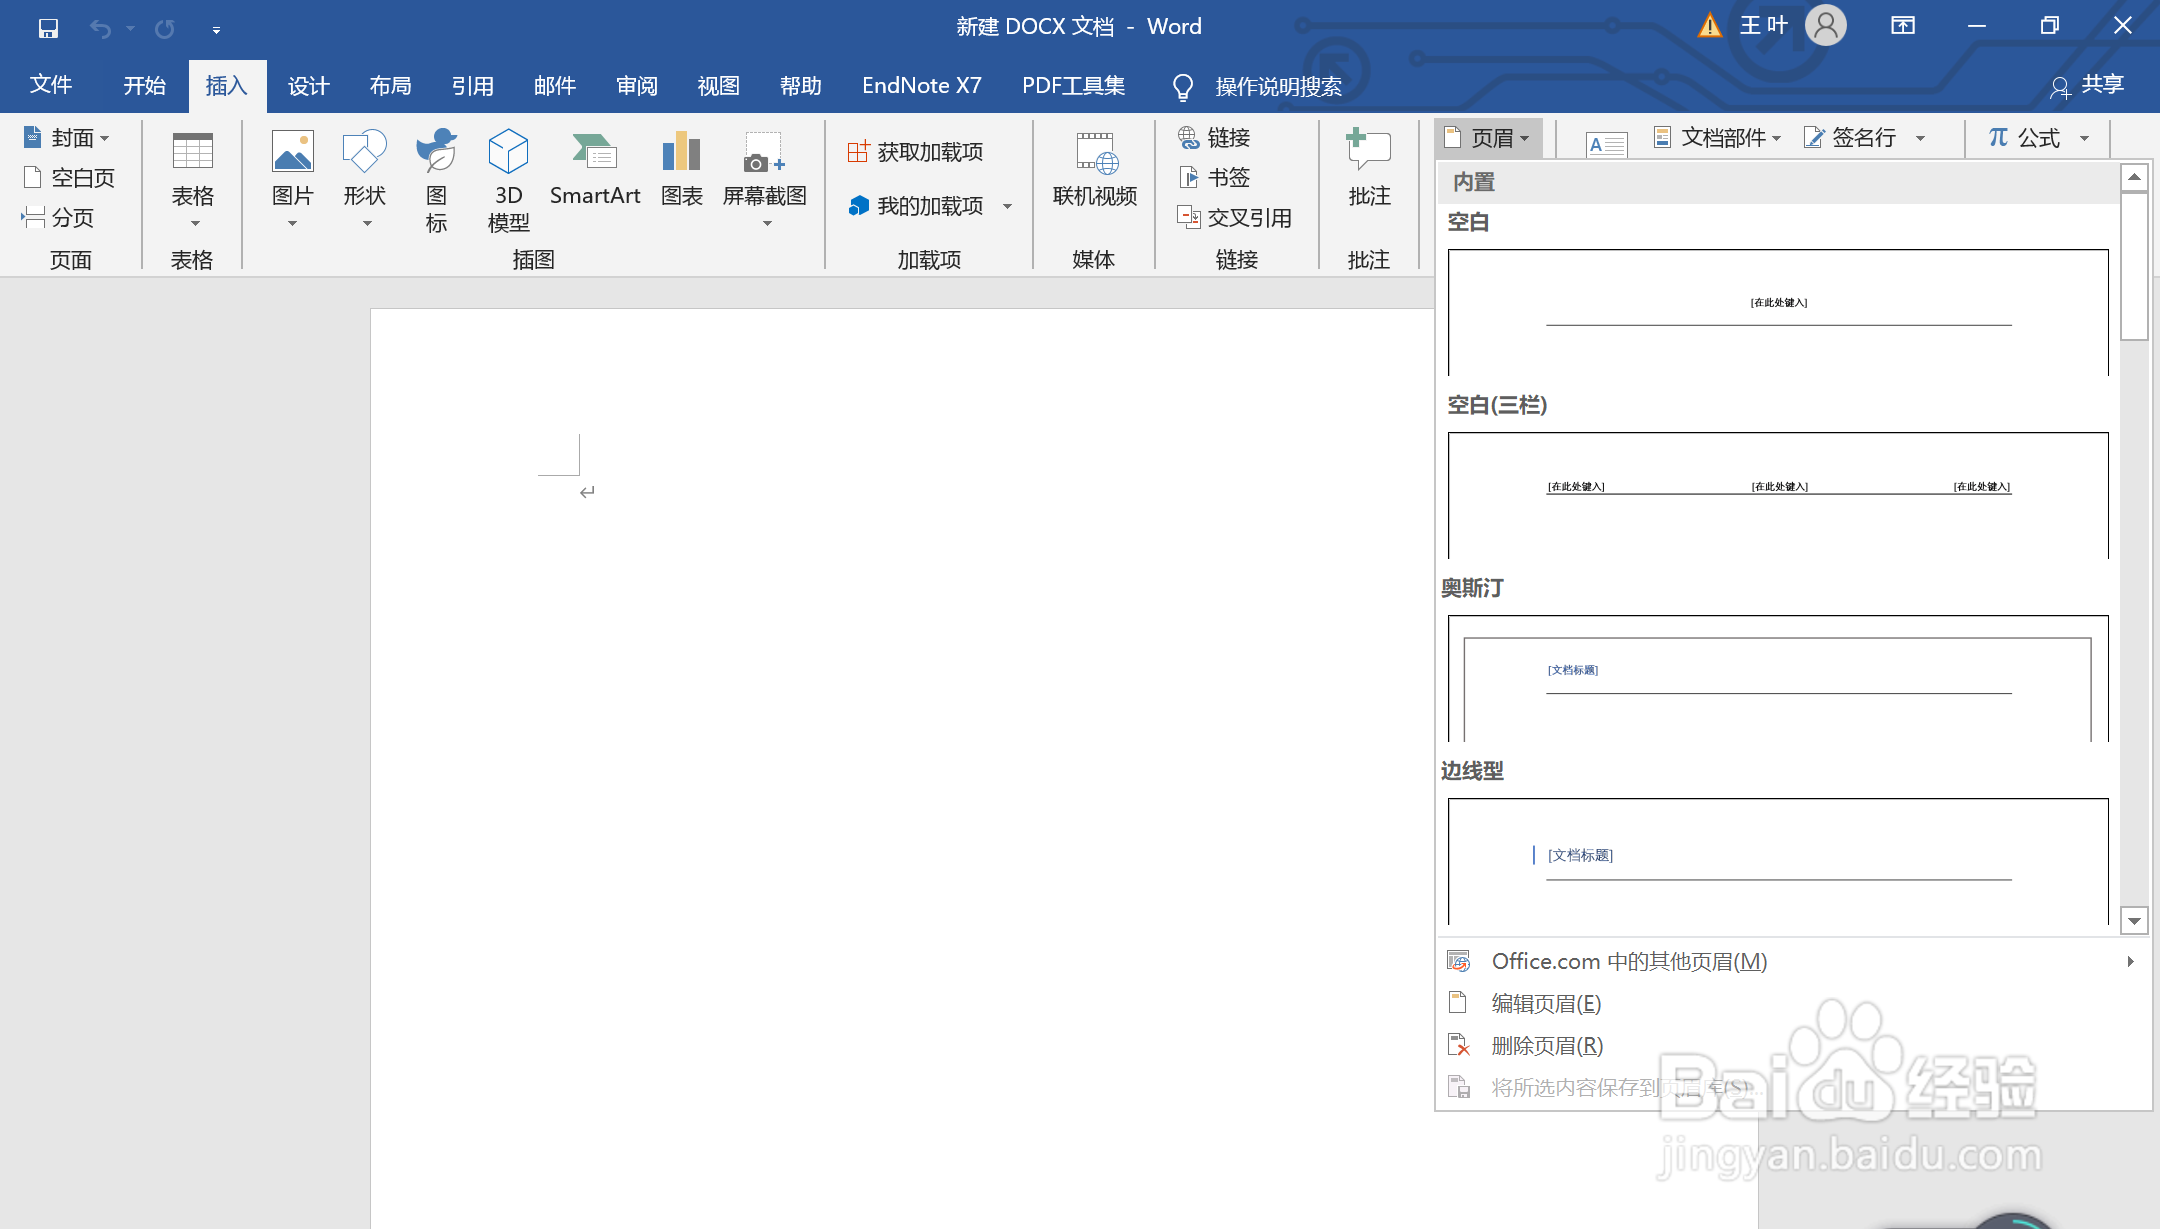This screenshot has height=1229, width=2160.
Task: Click the Save icon in title bar
Action: [48, 28]
